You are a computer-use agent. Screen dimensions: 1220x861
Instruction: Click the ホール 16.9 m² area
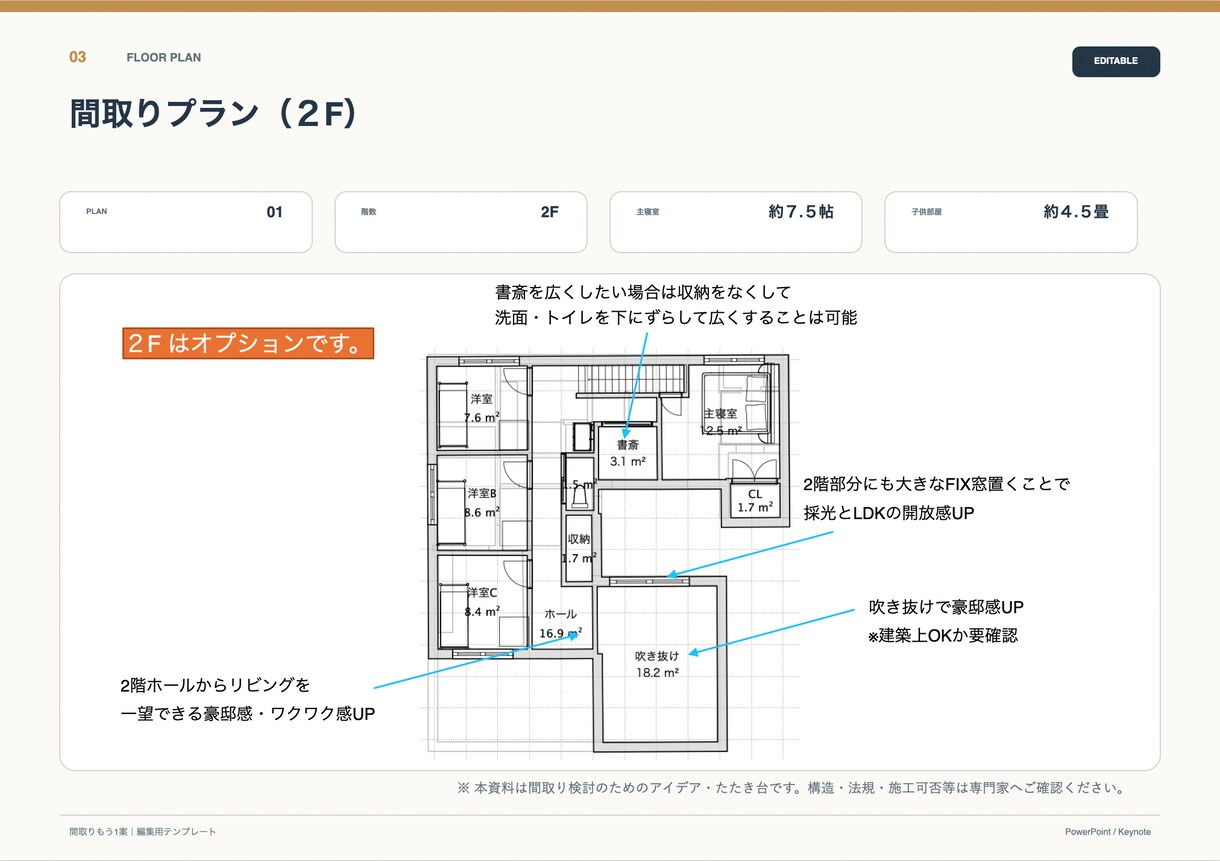click(x=560, y=623)
